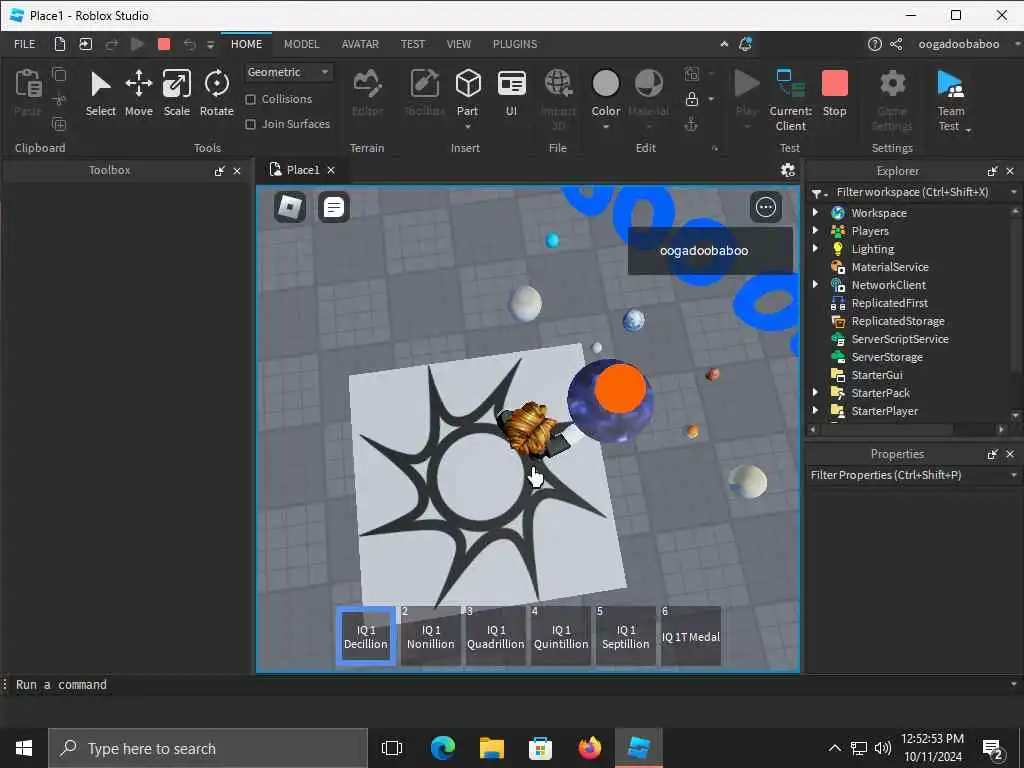Open the oogadoobaboo account dropdown
1024x768 pixels.
[x=1016, y=44]
